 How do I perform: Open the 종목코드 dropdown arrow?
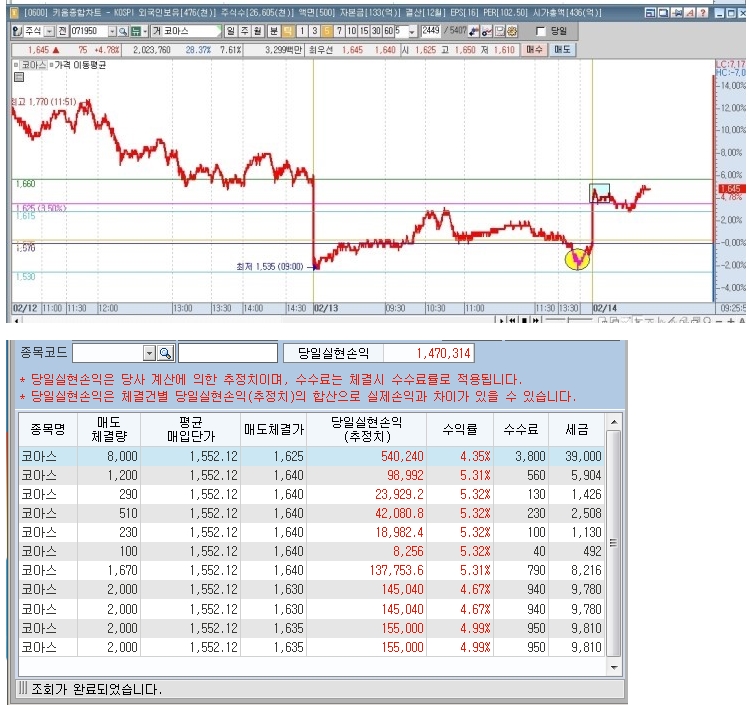click(x=149, y=353)
